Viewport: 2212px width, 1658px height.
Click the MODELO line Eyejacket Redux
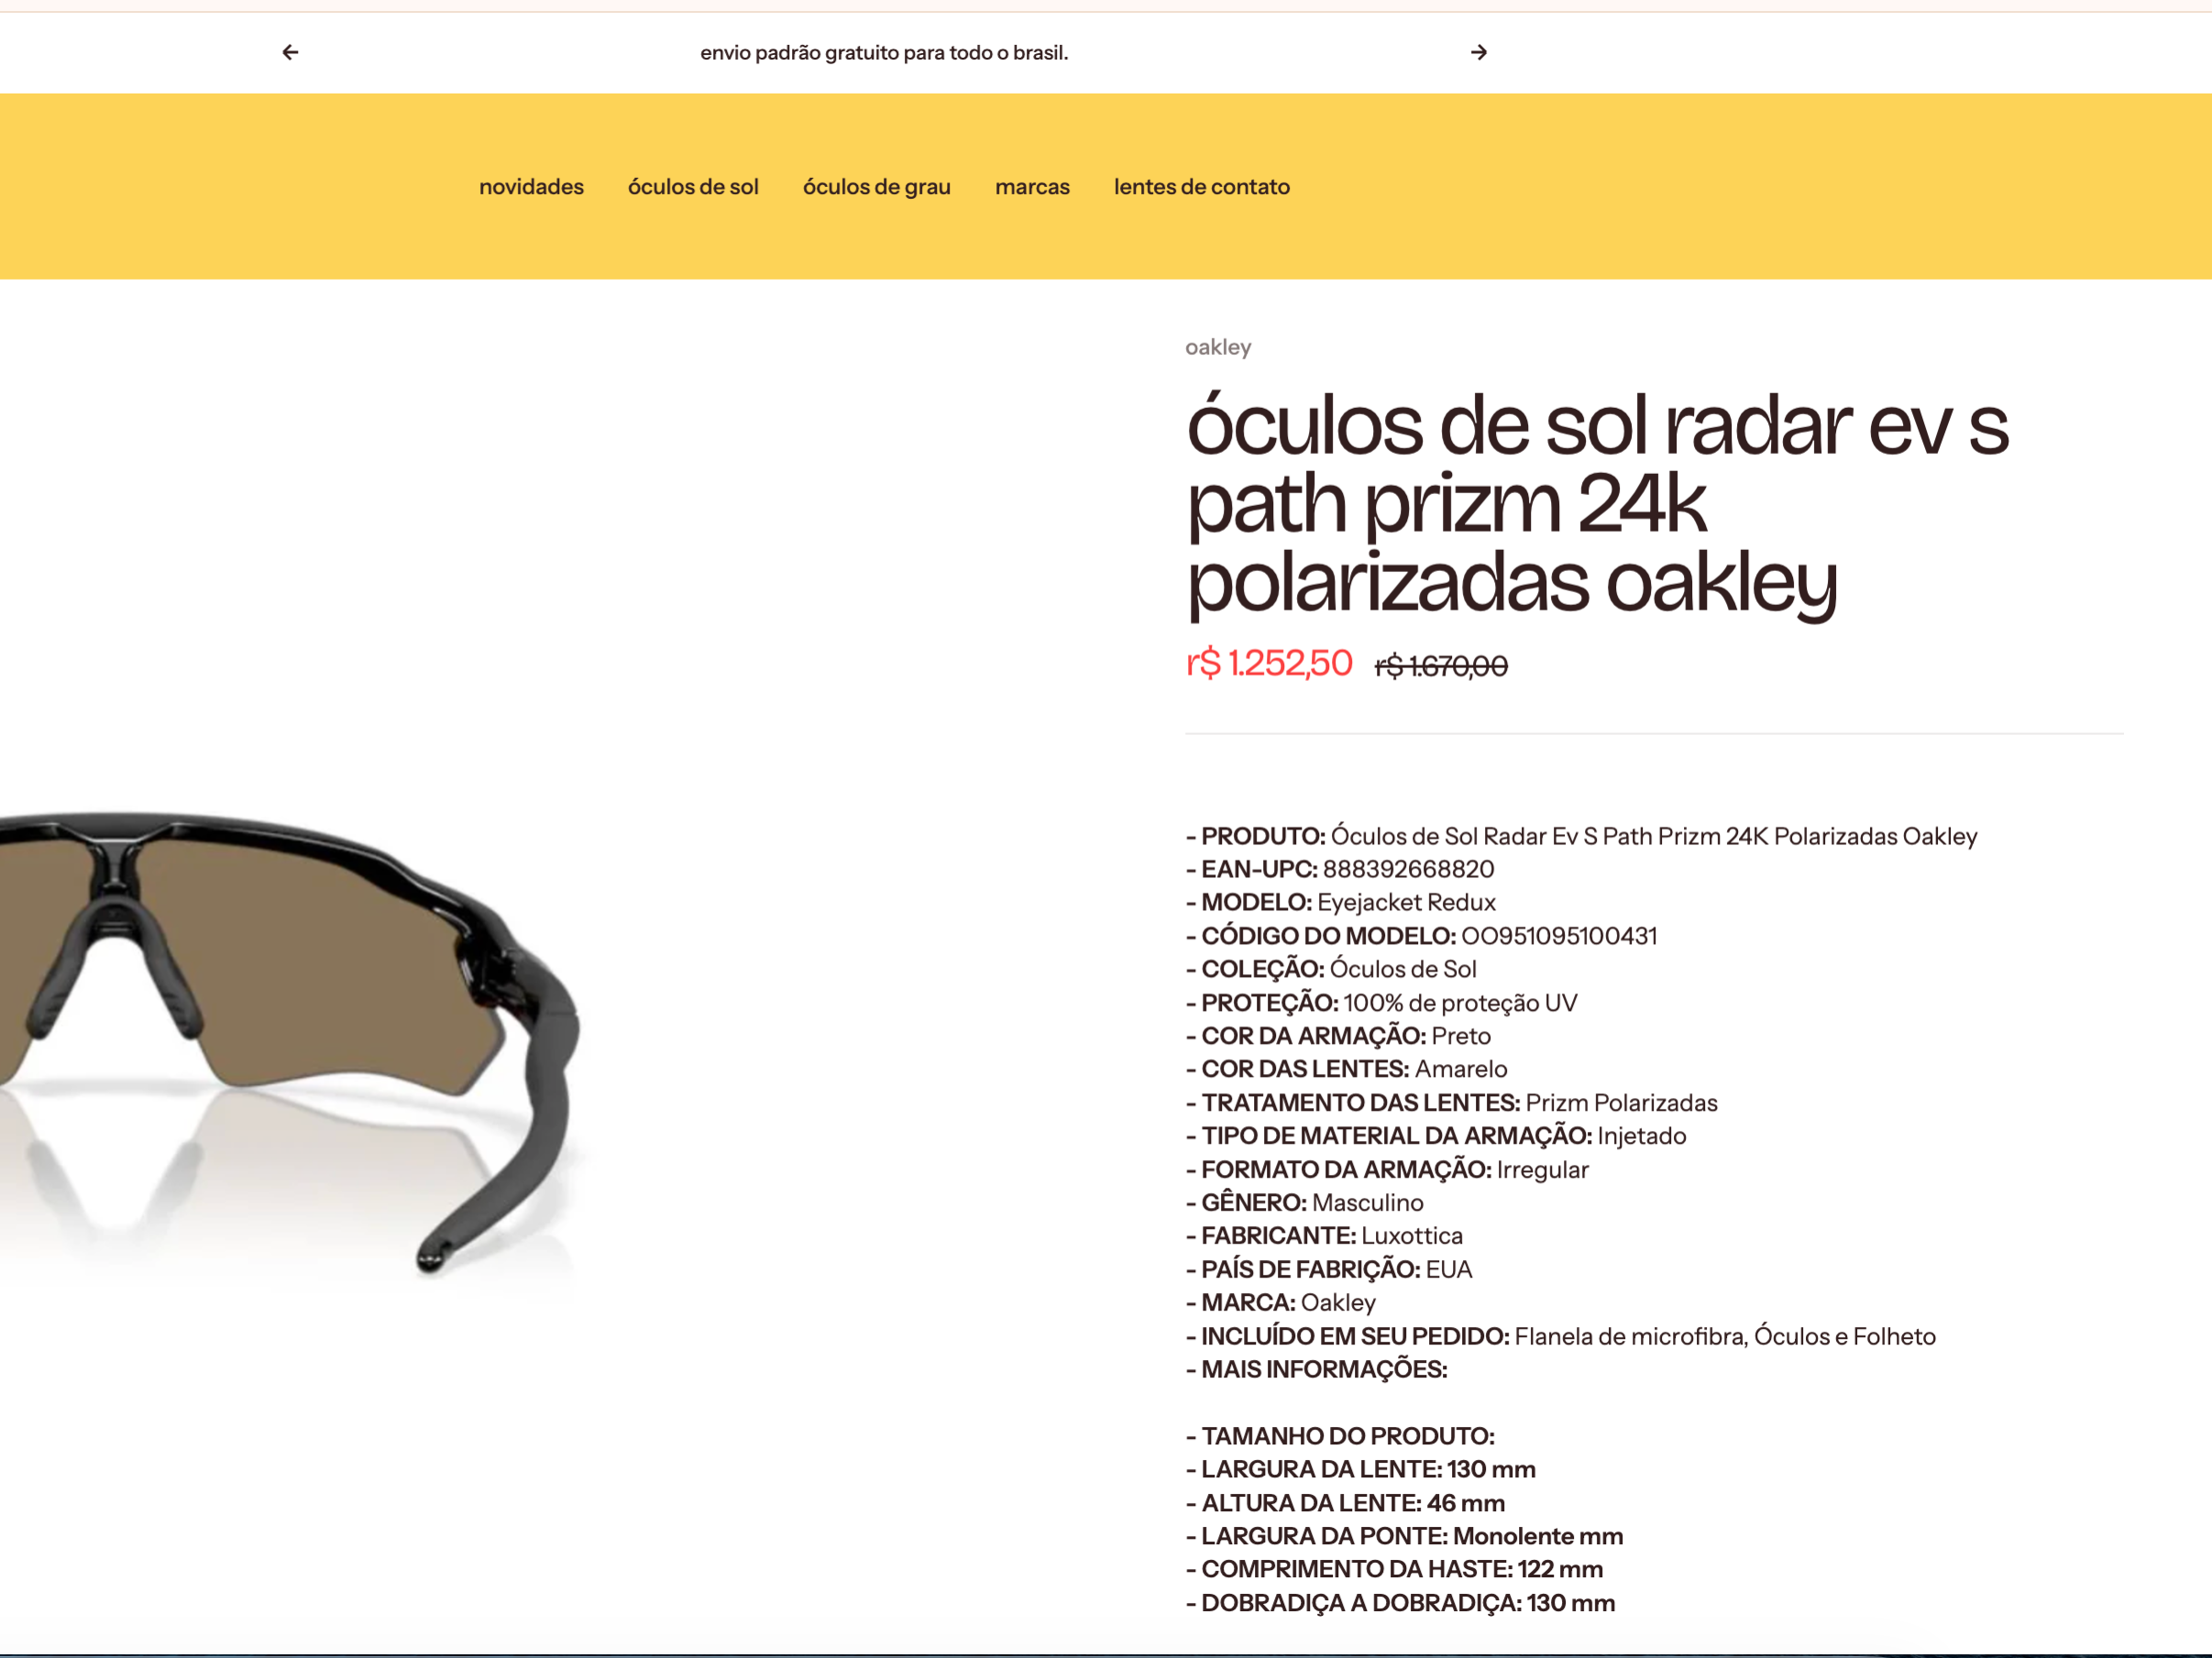point(1341,903)
